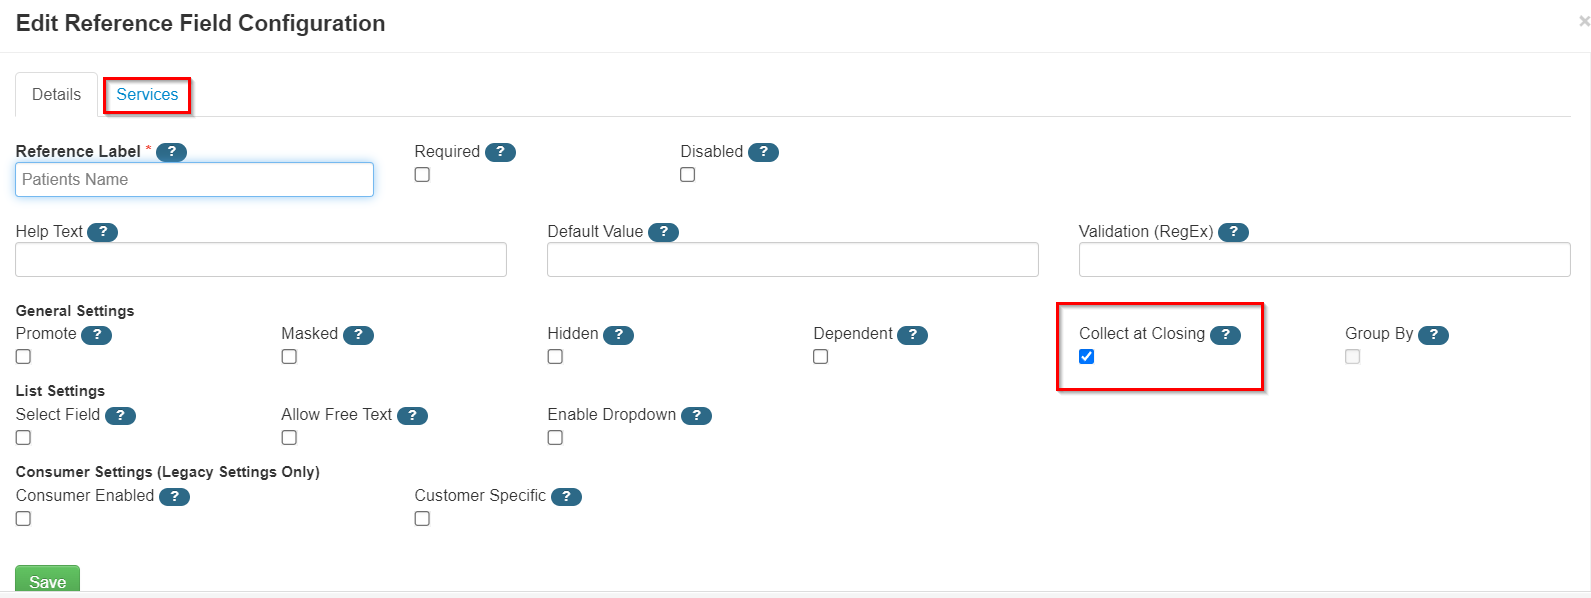Click the Save button

[46, 581]
